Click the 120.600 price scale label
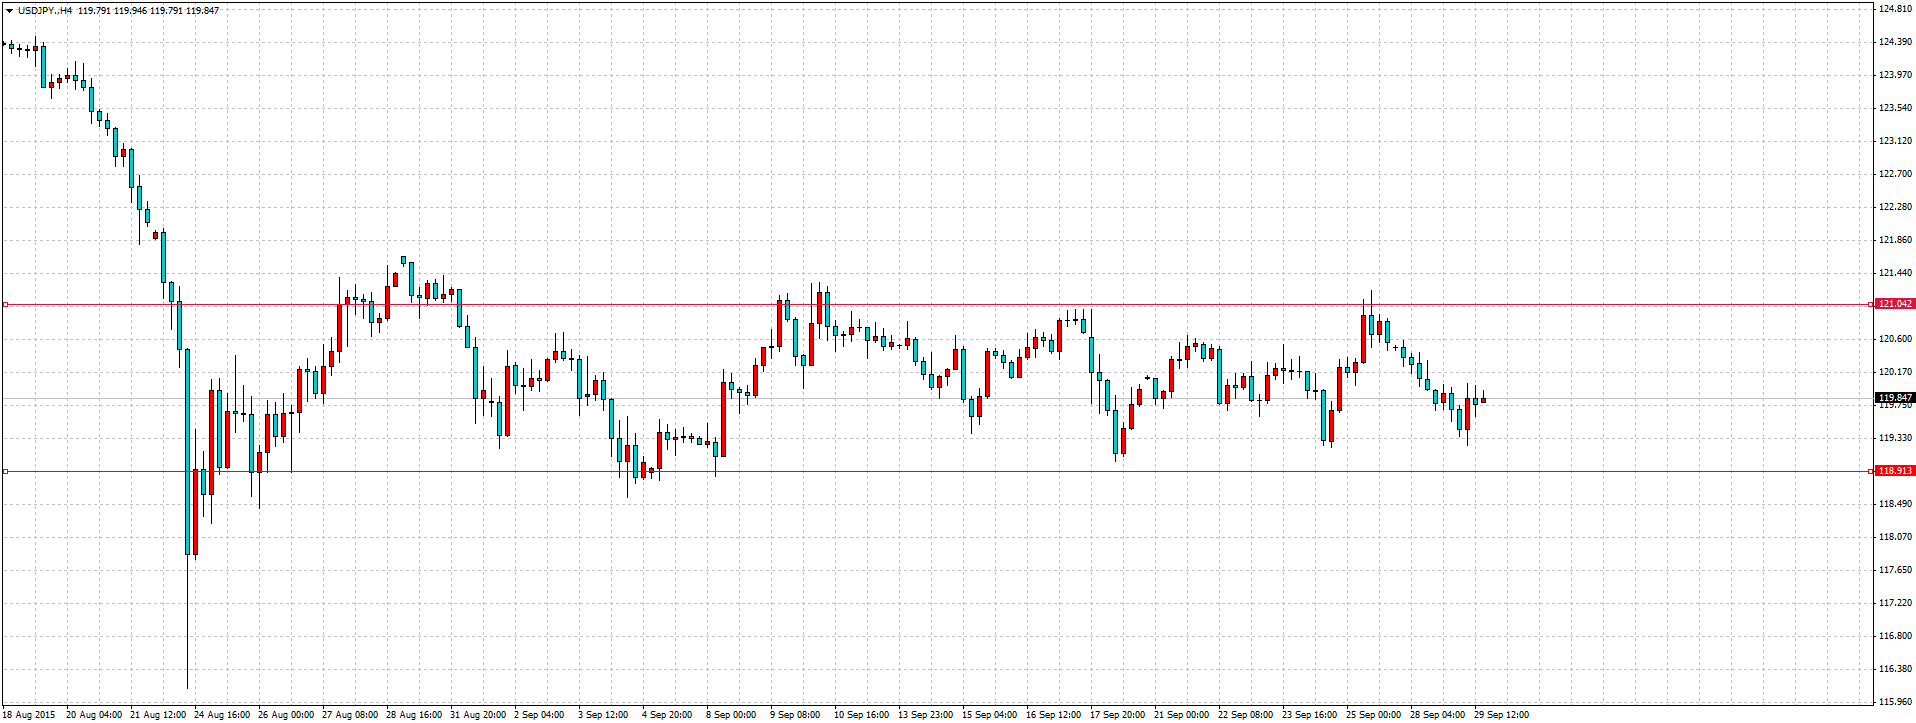The image size is (1916, 723). click(x=1895, y=339)
